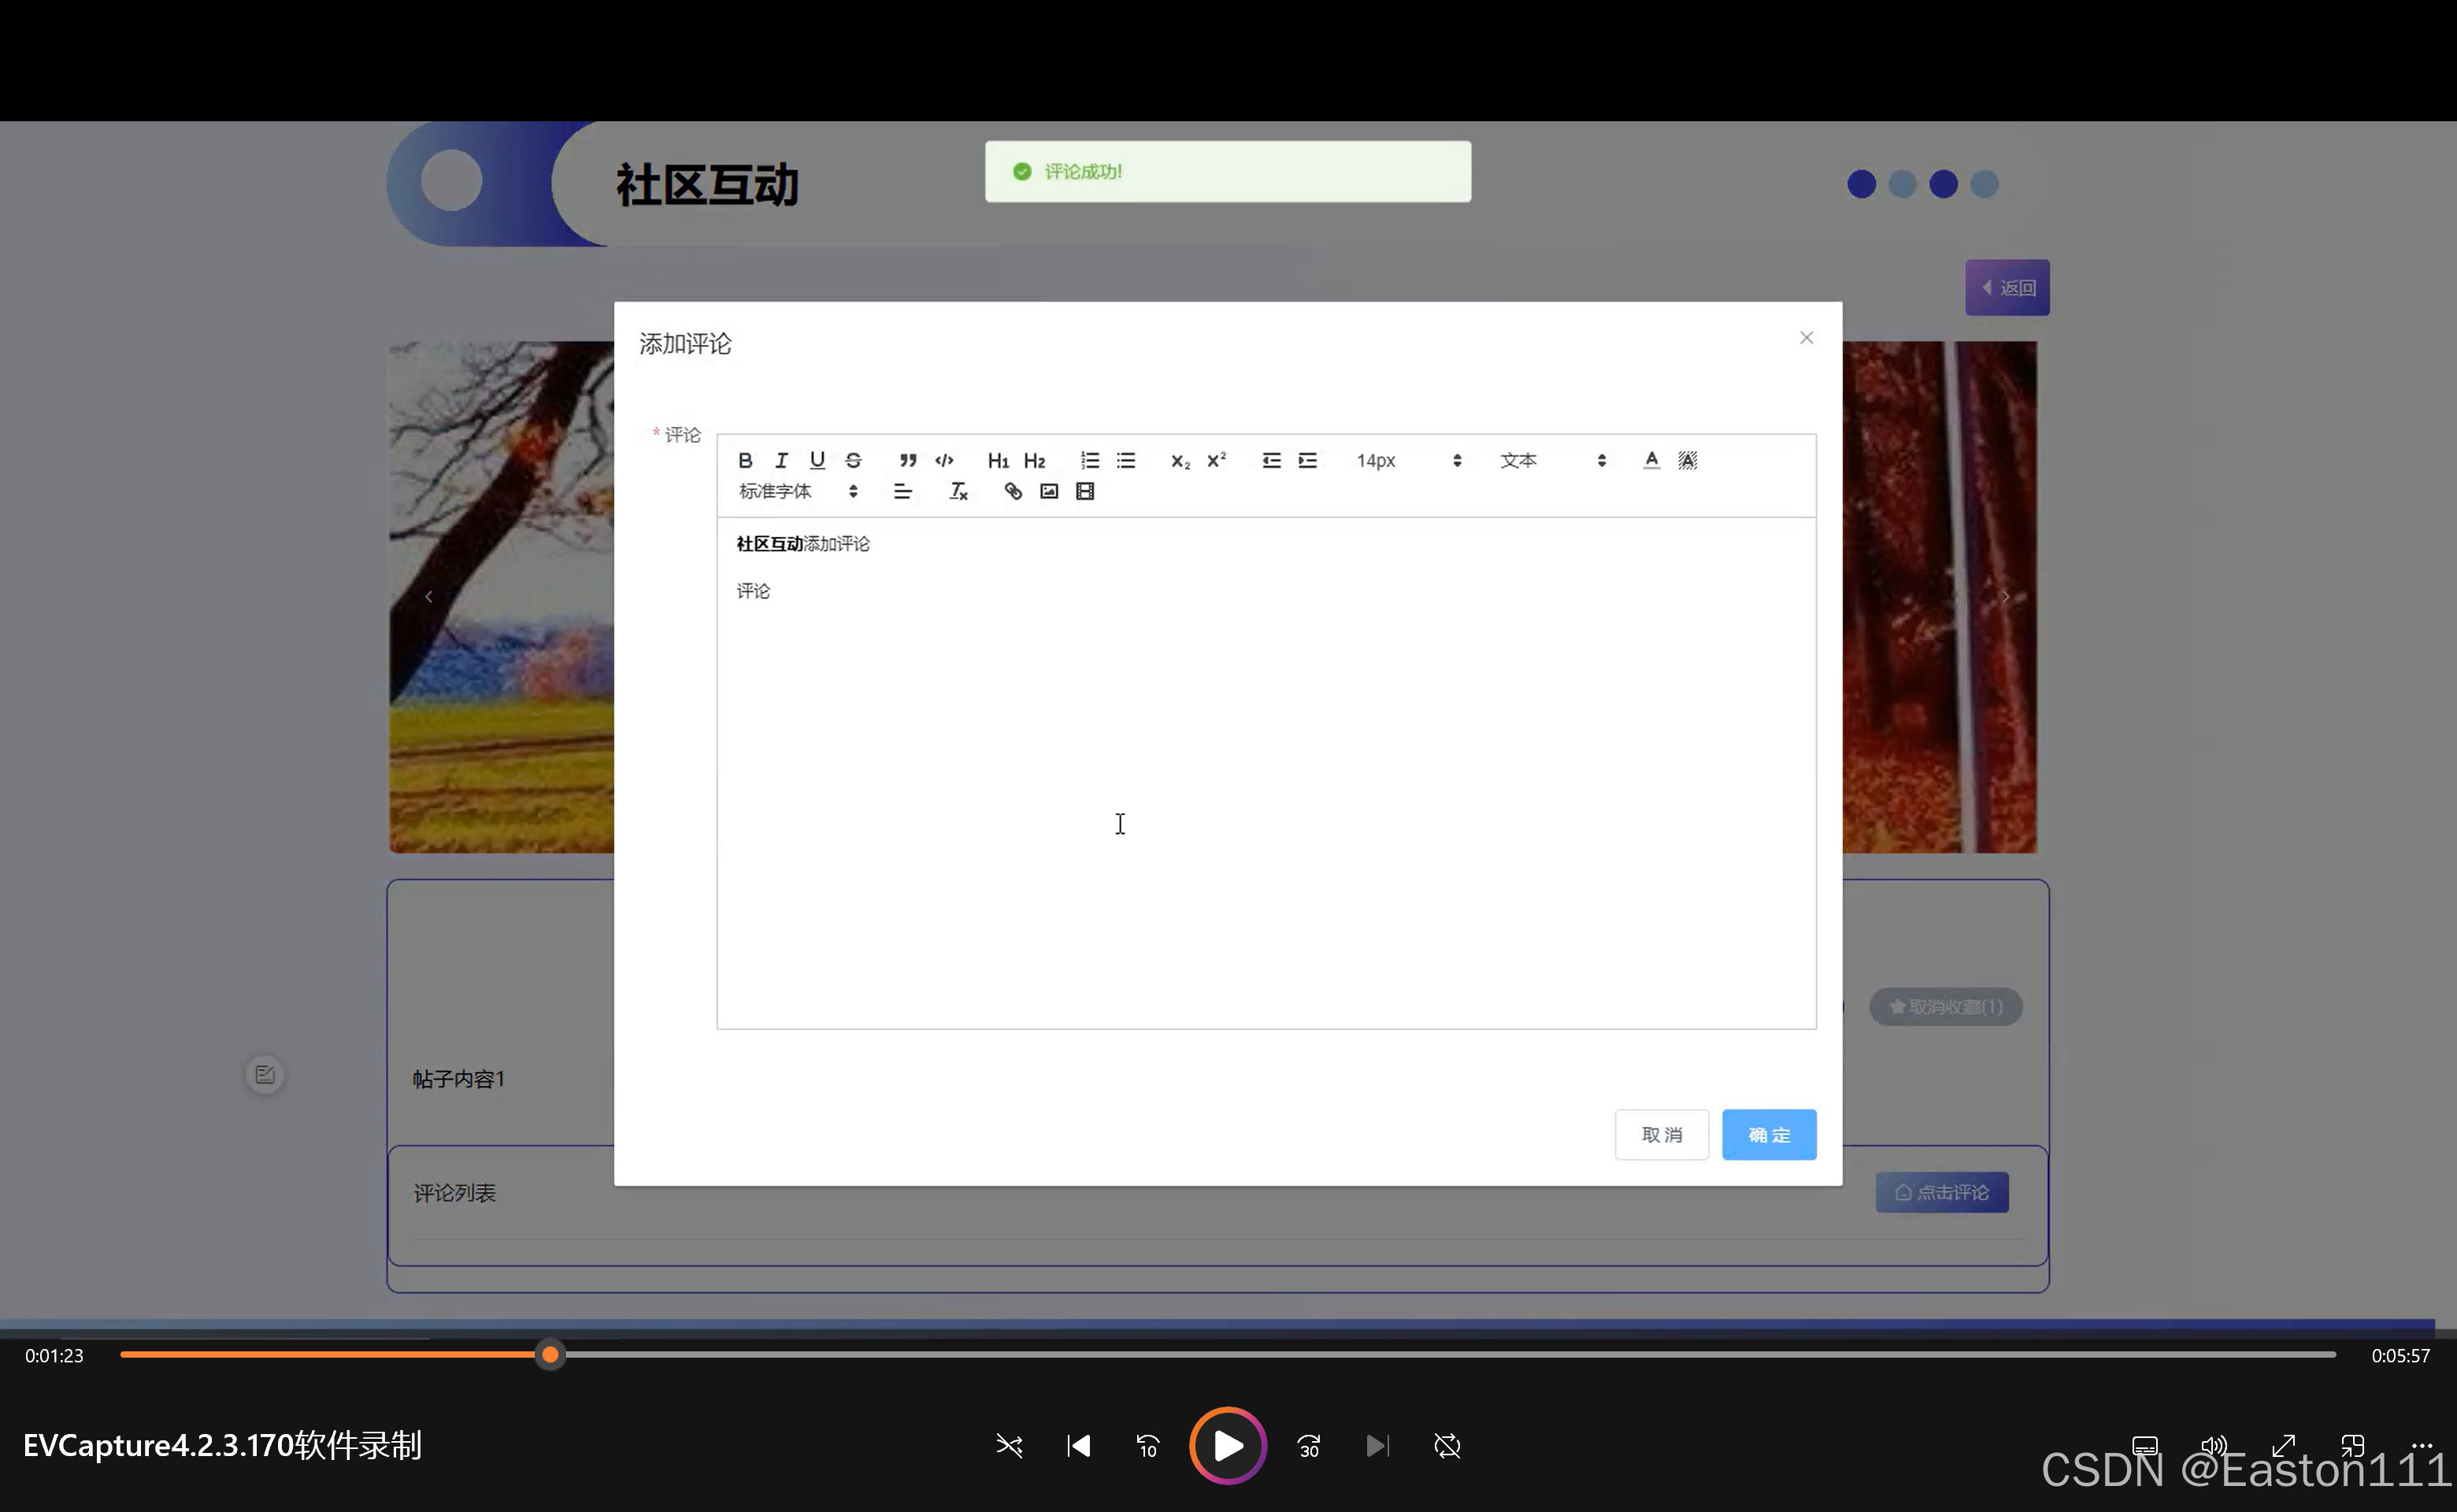Toggle underline formatting in comment editor
The height and width of the screenshot is (1512, 2457).
click(x=817, y=460)
